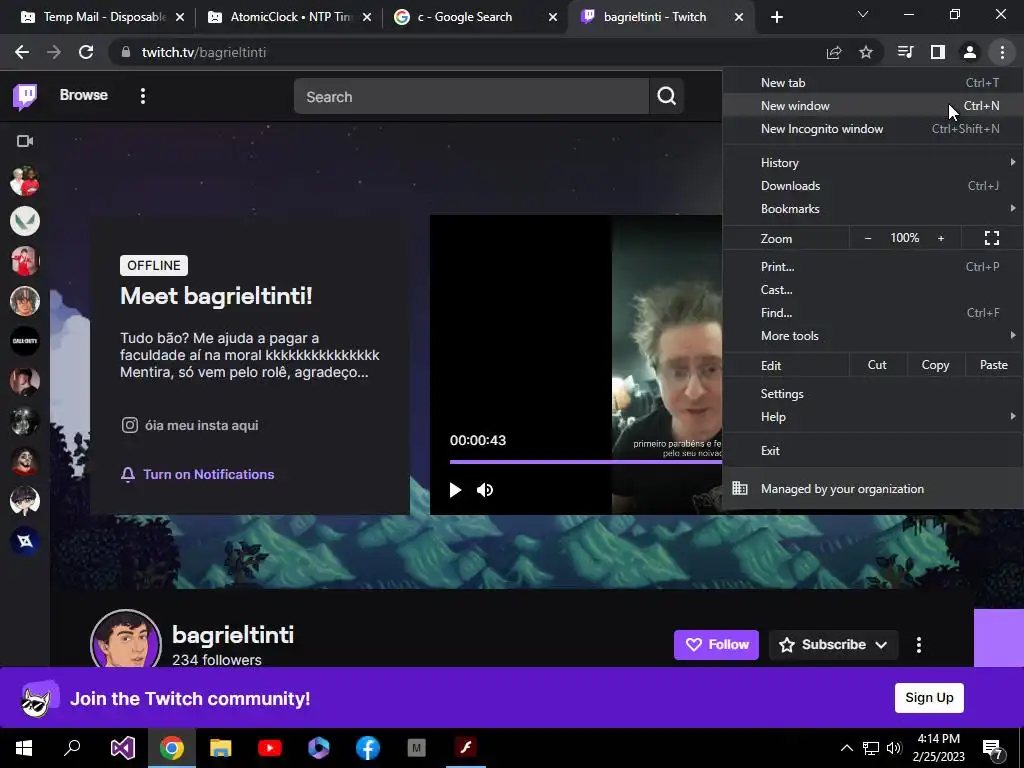The image size is (1024, 768).
Task: Click Cut in the Edit row
Action: pyautogui.click(x=877, y=365)
